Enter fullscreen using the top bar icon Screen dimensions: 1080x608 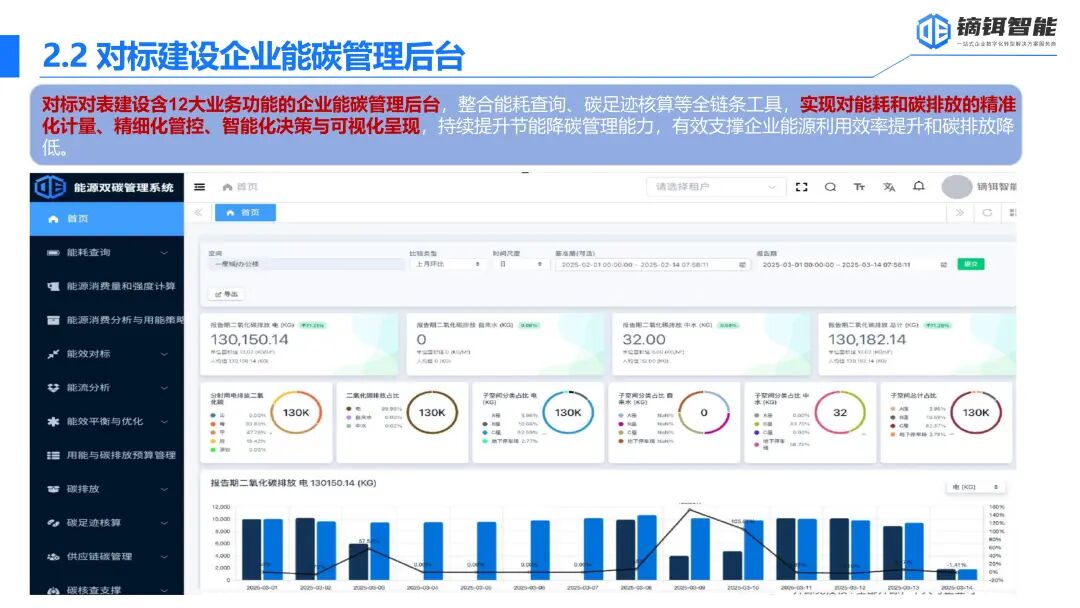tap(801, 187)
